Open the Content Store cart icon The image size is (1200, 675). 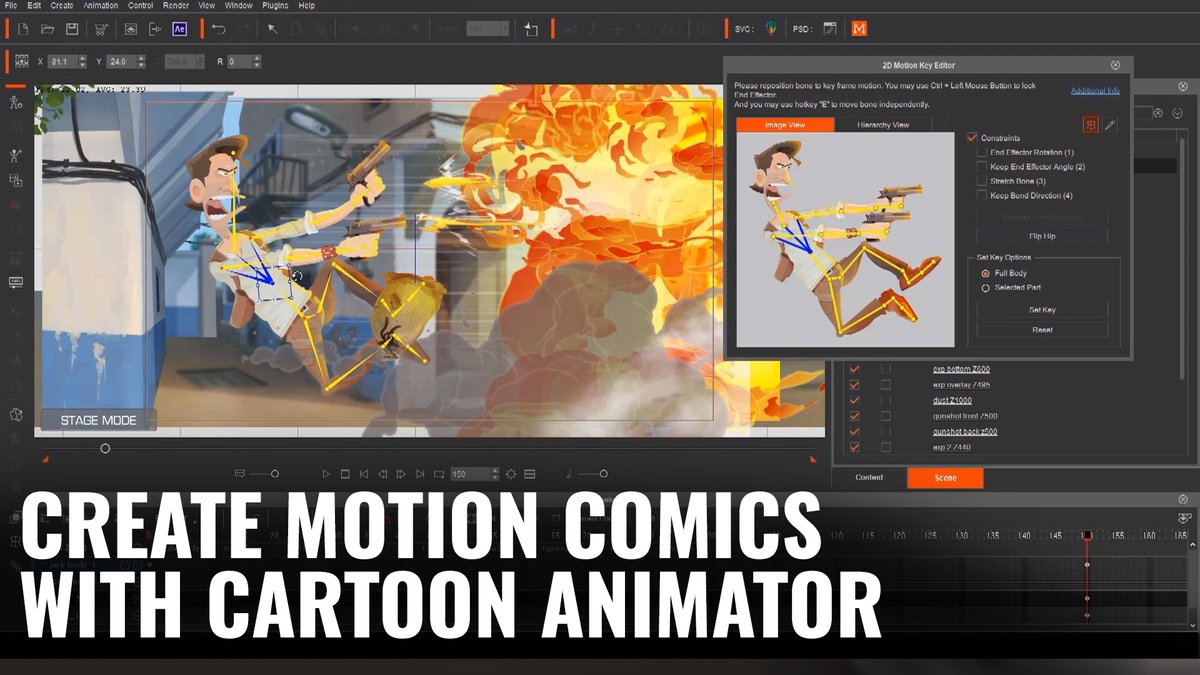pyautogui.click(x=102, y=29)
